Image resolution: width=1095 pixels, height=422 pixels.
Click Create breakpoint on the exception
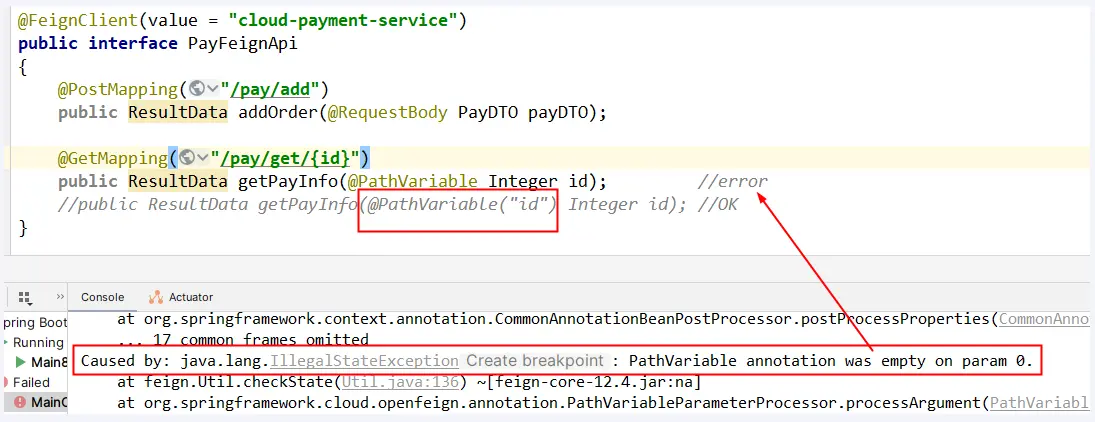click(x=535, y=360)
